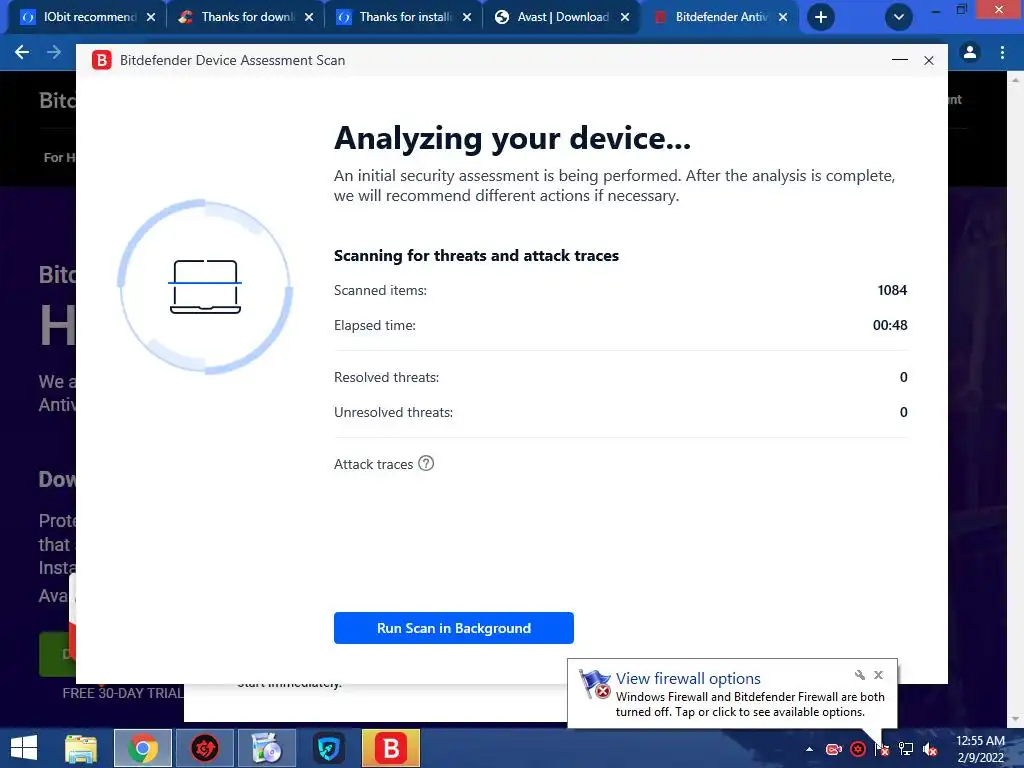This screenshot has height=768, width=1024.
Task: Close the Avast Download tab
Action: pyautogui.click(x=625, y=17)
